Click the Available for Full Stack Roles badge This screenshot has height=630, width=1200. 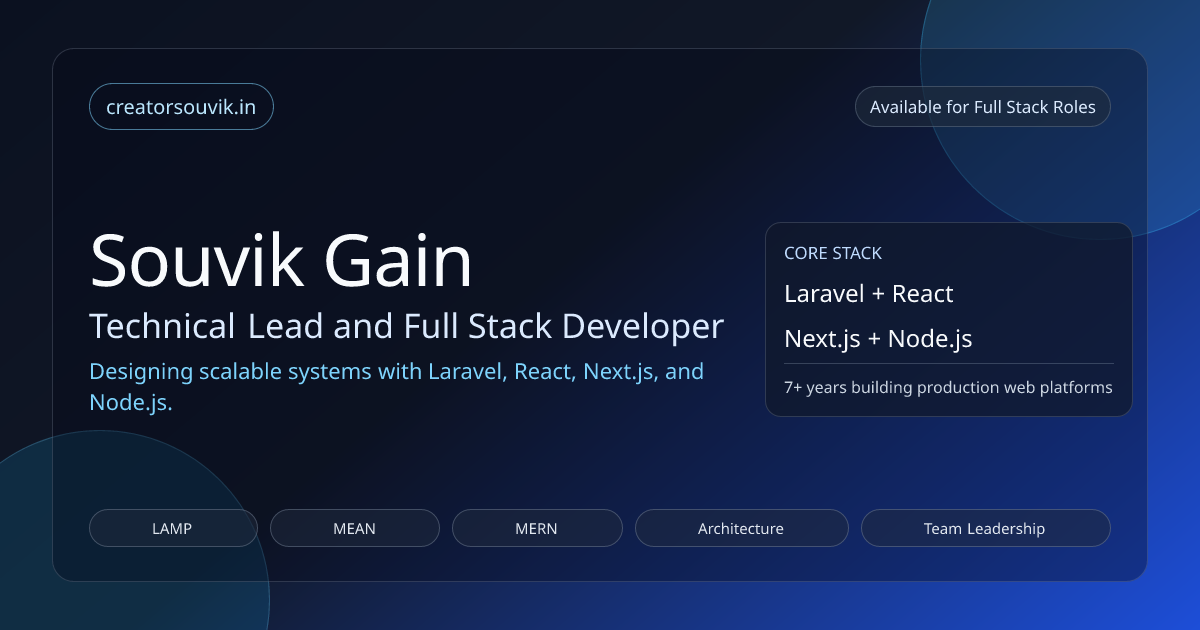(x=982, y=107)
